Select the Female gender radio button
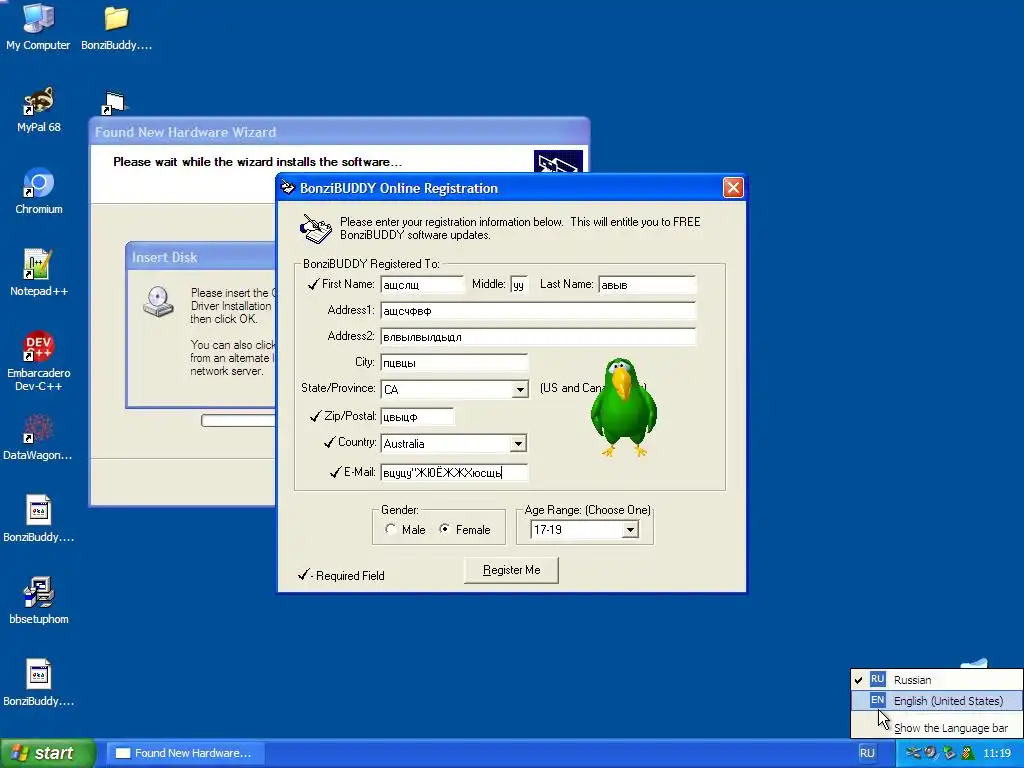The image size is (1024, 768). [444, 530]
